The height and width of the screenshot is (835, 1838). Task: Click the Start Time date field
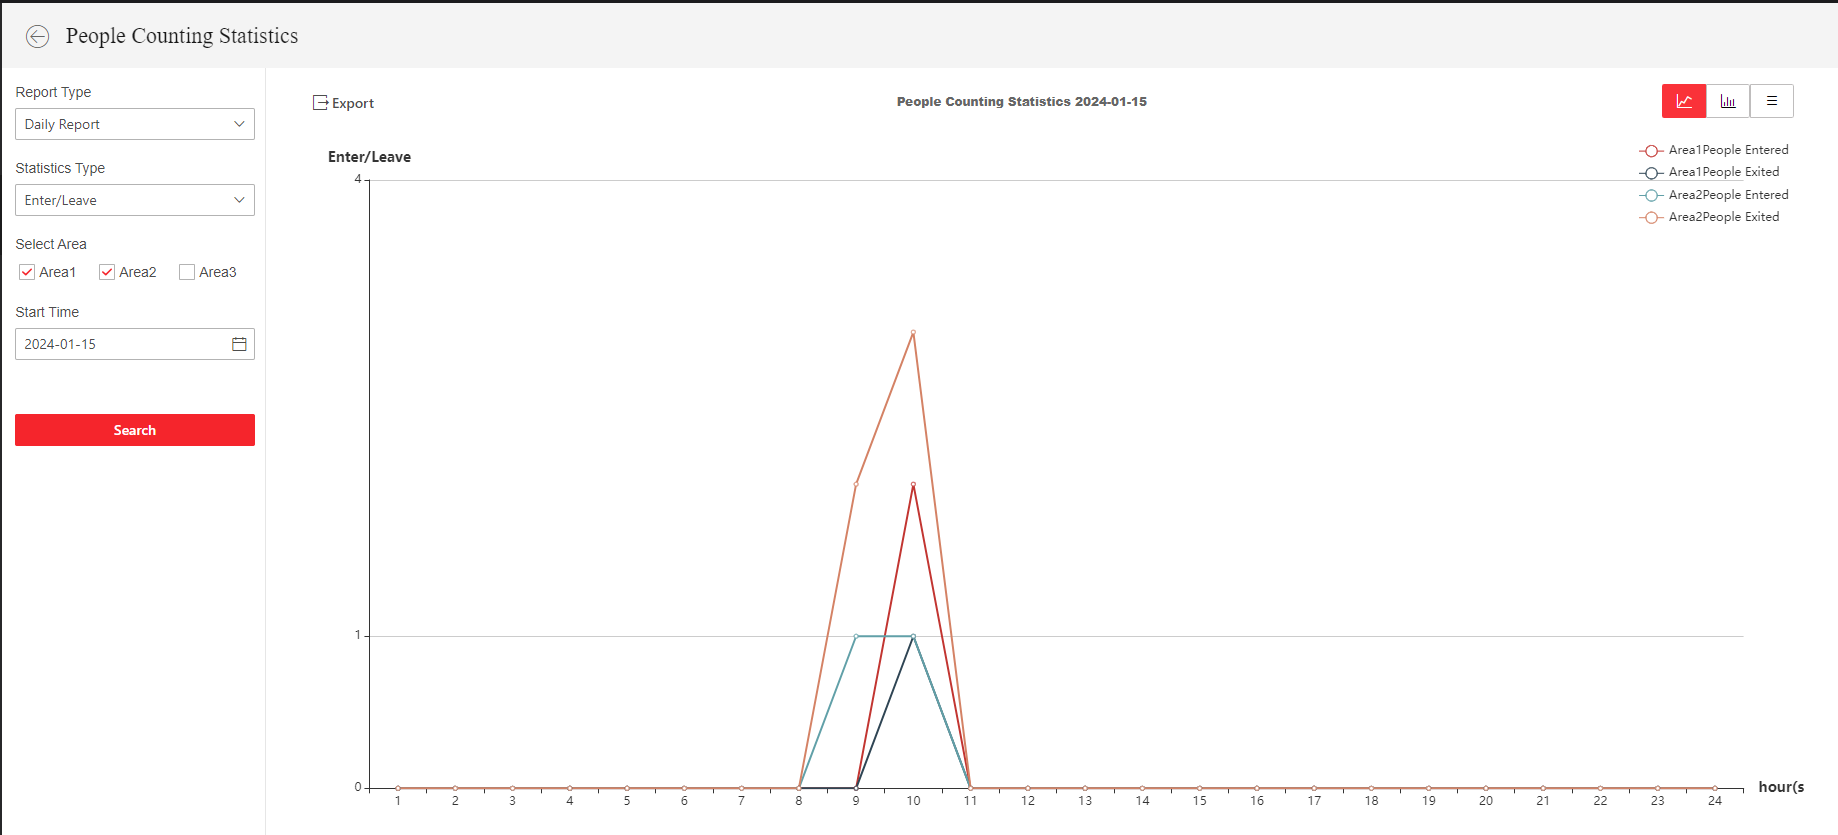120,344
